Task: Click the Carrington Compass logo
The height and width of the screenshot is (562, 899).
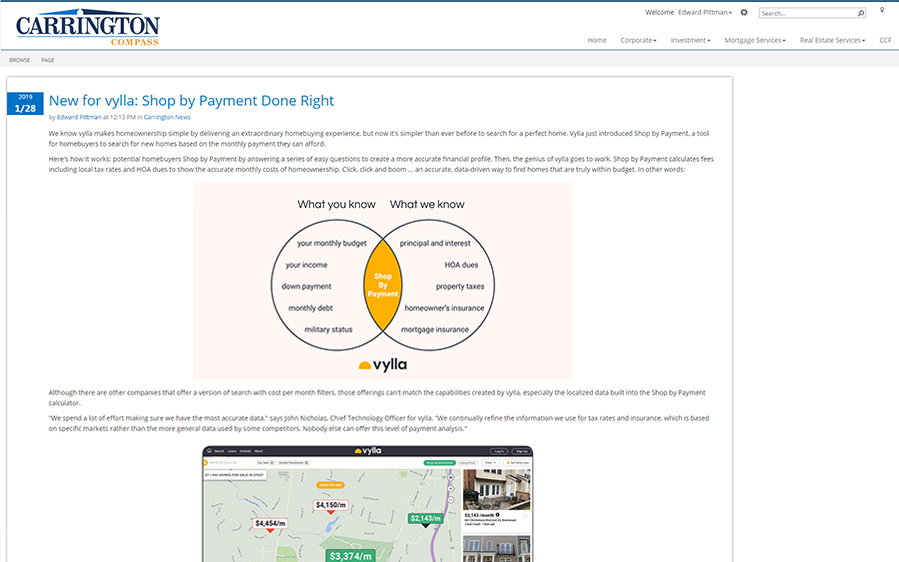Action: tap(88, 27)
